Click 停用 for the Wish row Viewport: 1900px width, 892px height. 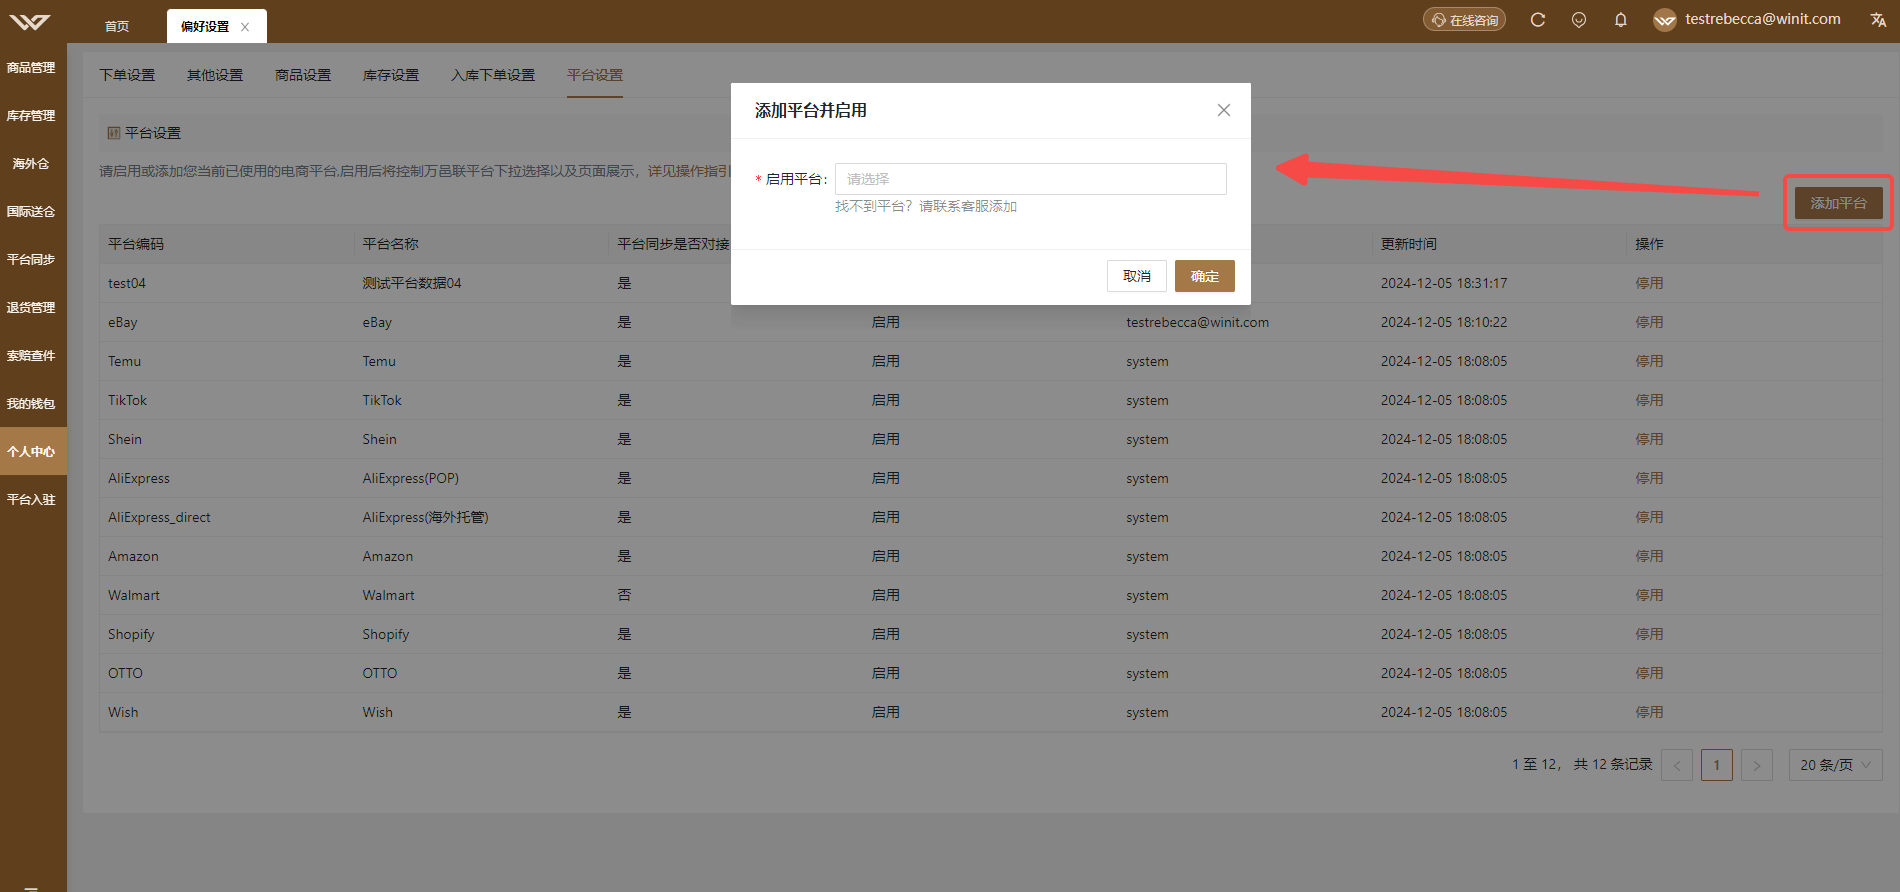(1649, 712)
